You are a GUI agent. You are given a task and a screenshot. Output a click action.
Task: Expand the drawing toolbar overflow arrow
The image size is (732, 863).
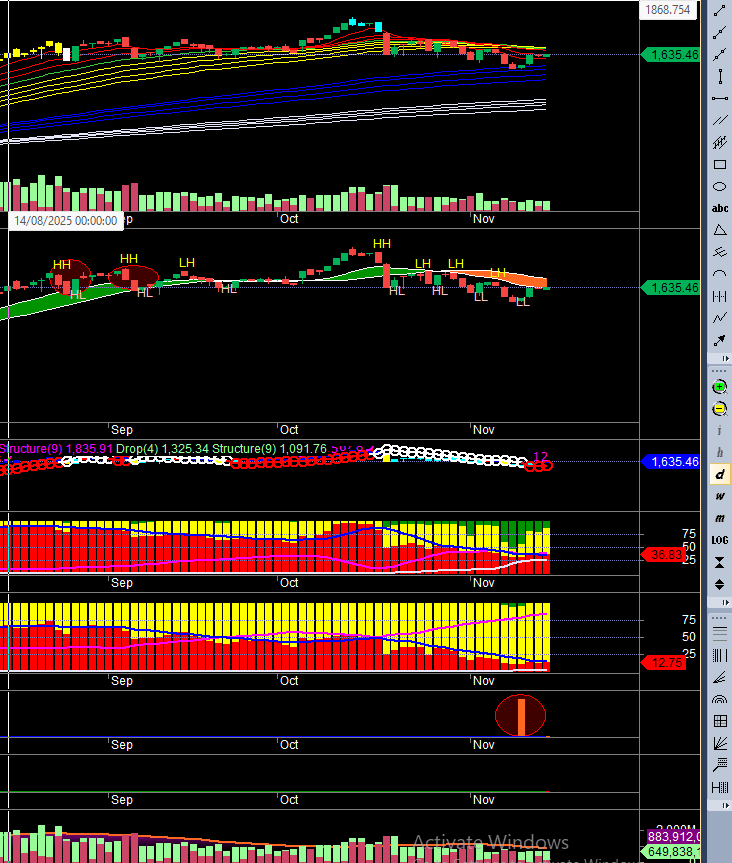point(726,359)
